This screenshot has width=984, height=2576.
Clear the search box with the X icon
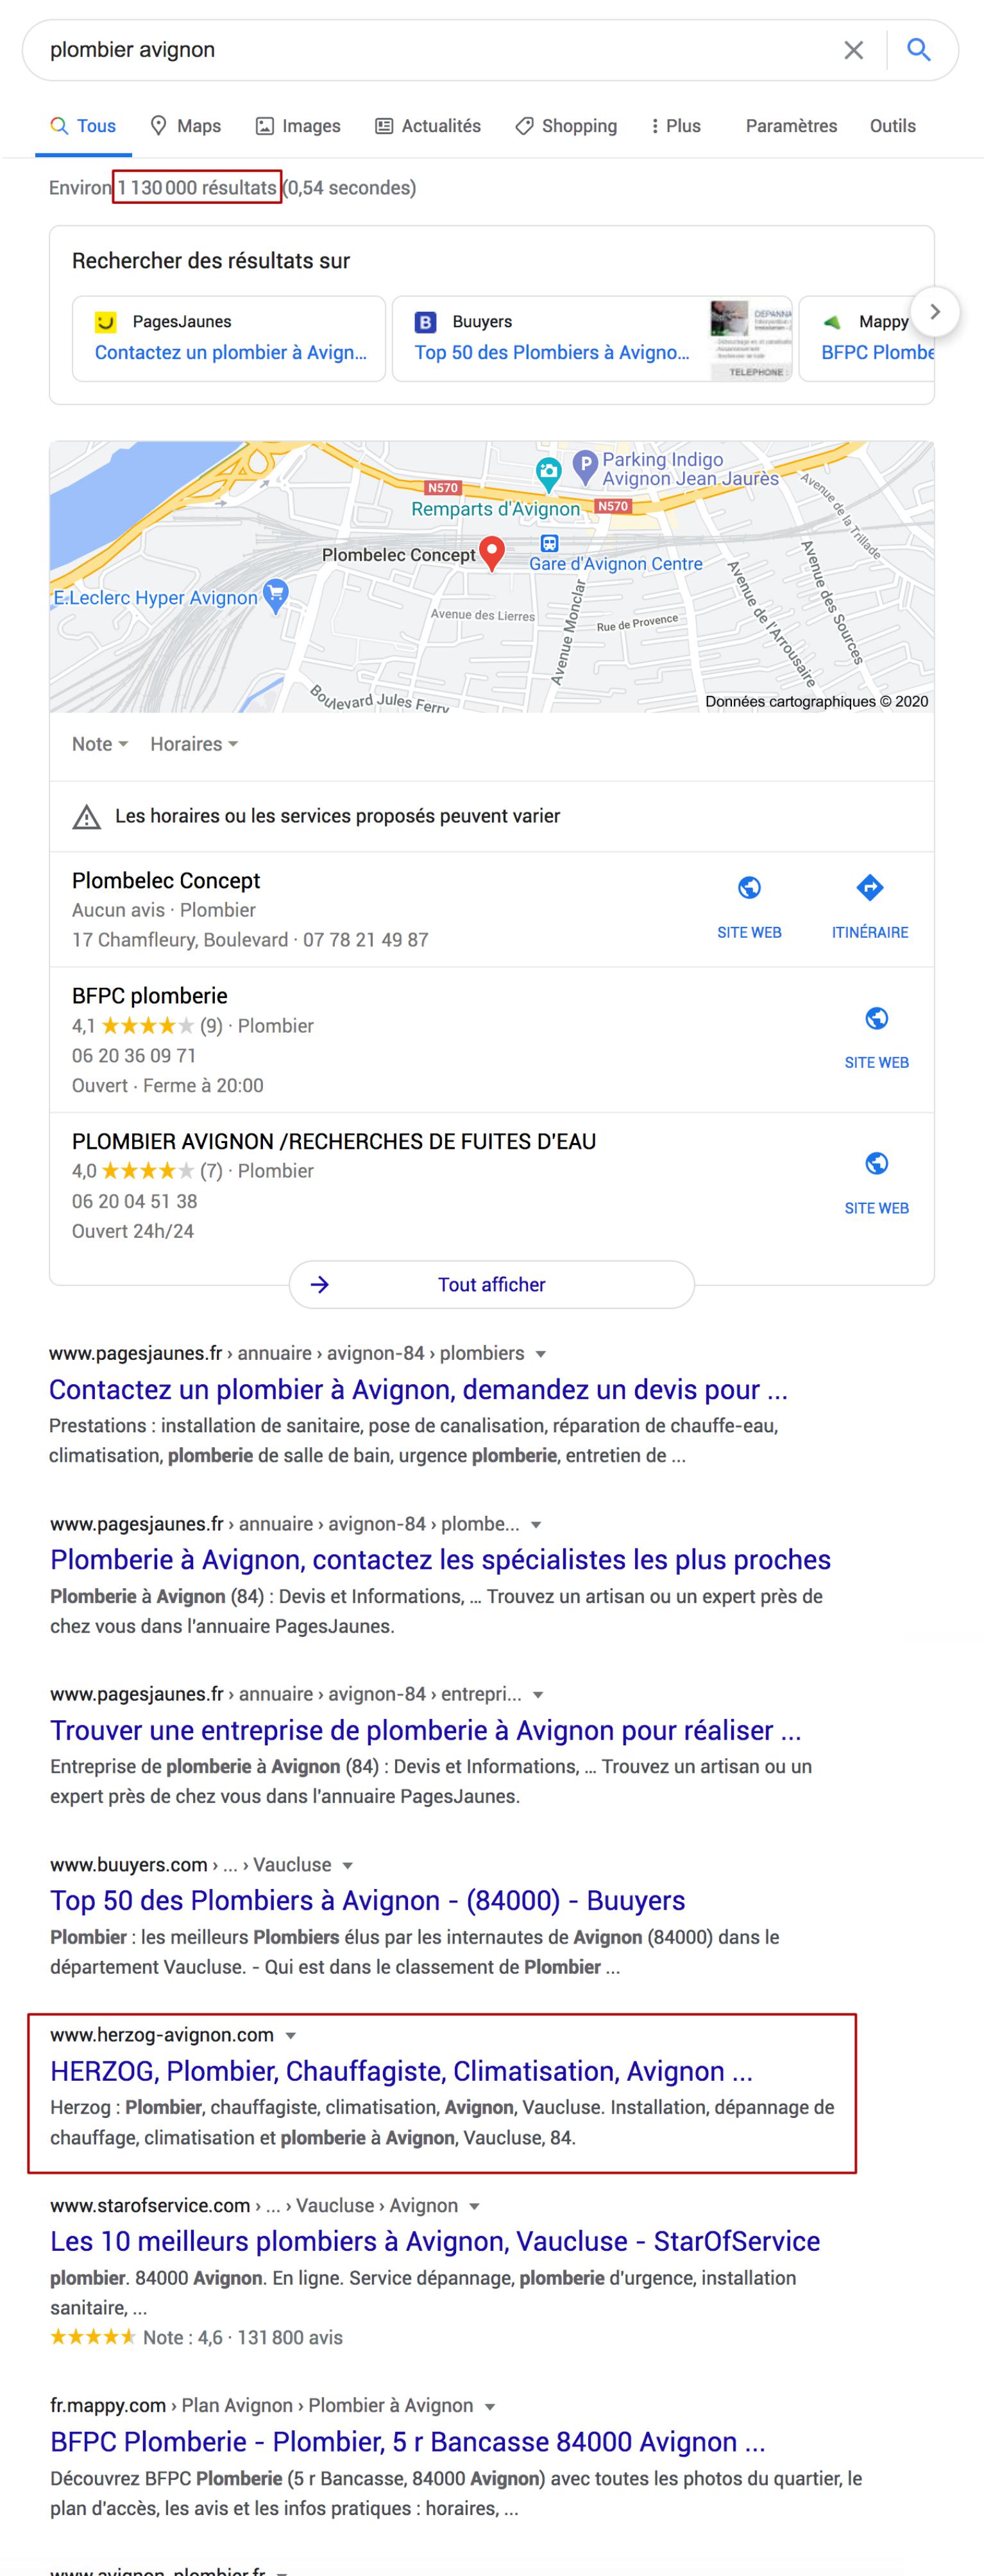pos(853,50)
